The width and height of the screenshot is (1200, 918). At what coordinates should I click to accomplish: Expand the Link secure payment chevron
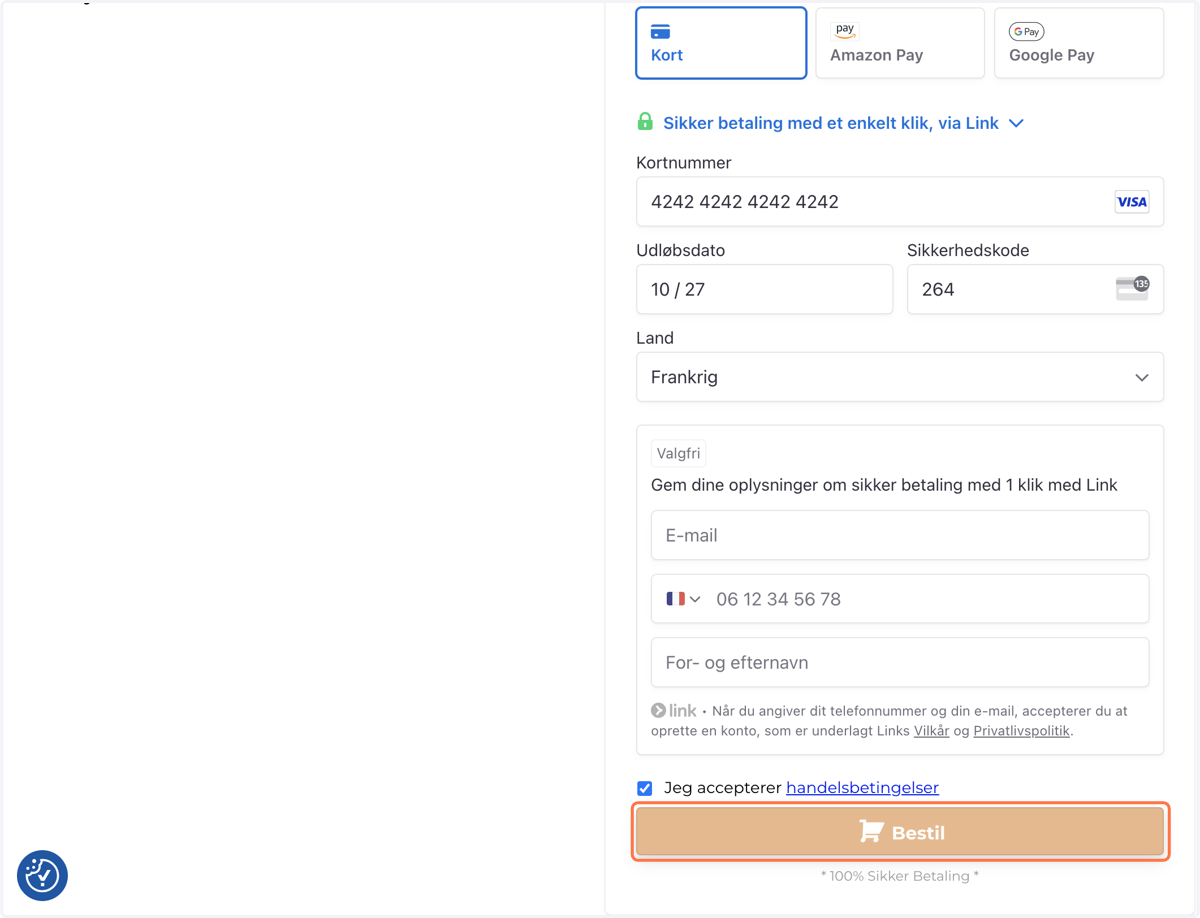coord(1016,123)
